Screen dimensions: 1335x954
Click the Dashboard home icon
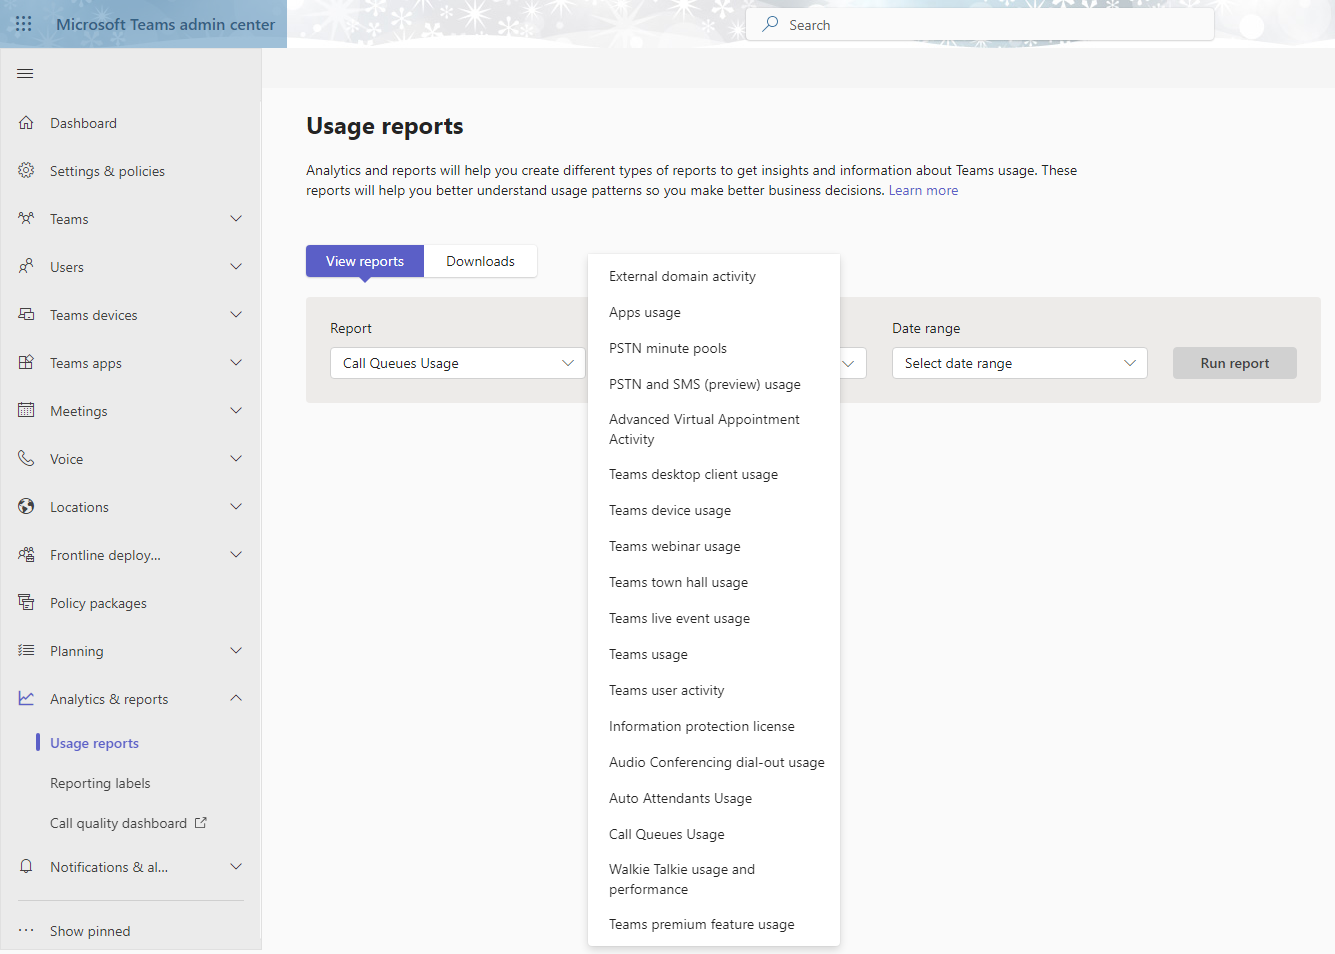tap(26, 123)
